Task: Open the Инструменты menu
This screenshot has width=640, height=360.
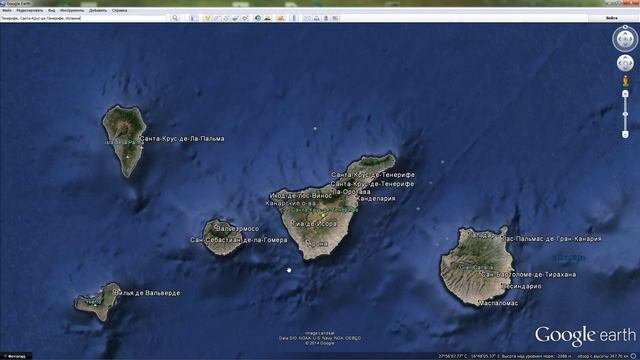Action: click(x=72, y=10)
